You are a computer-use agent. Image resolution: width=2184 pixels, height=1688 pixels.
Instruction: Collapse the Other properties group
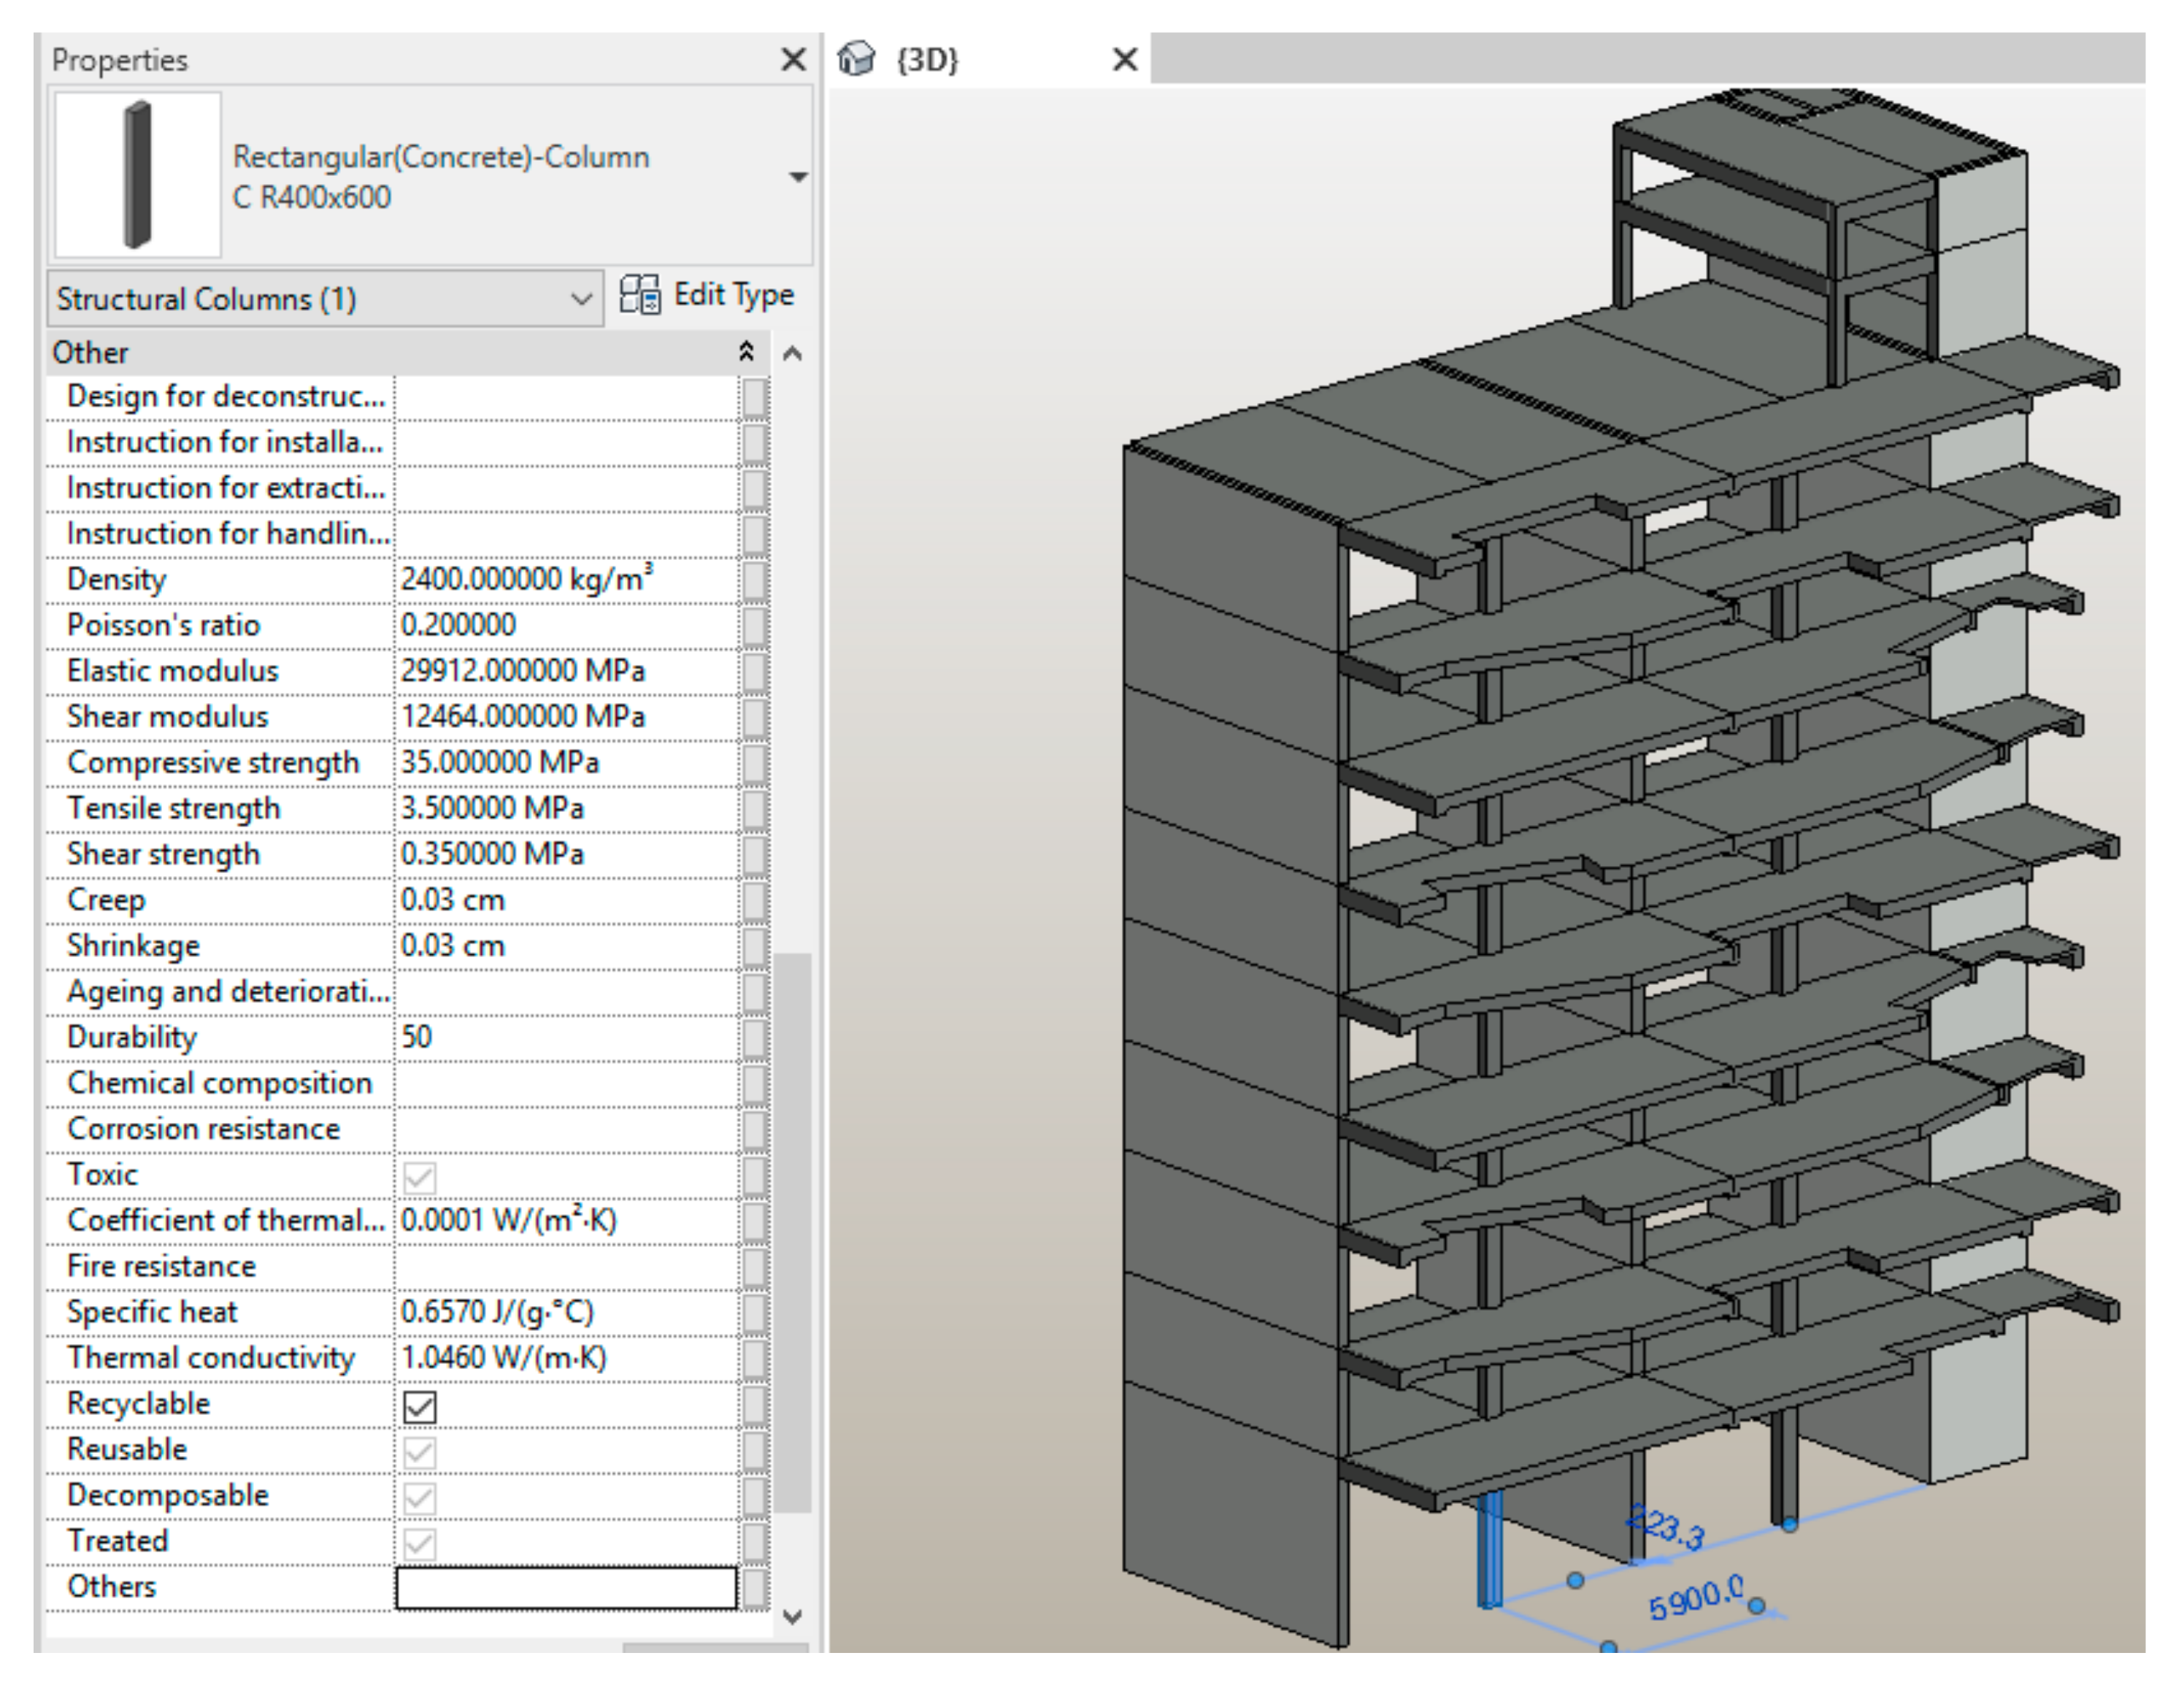[746, 352]
